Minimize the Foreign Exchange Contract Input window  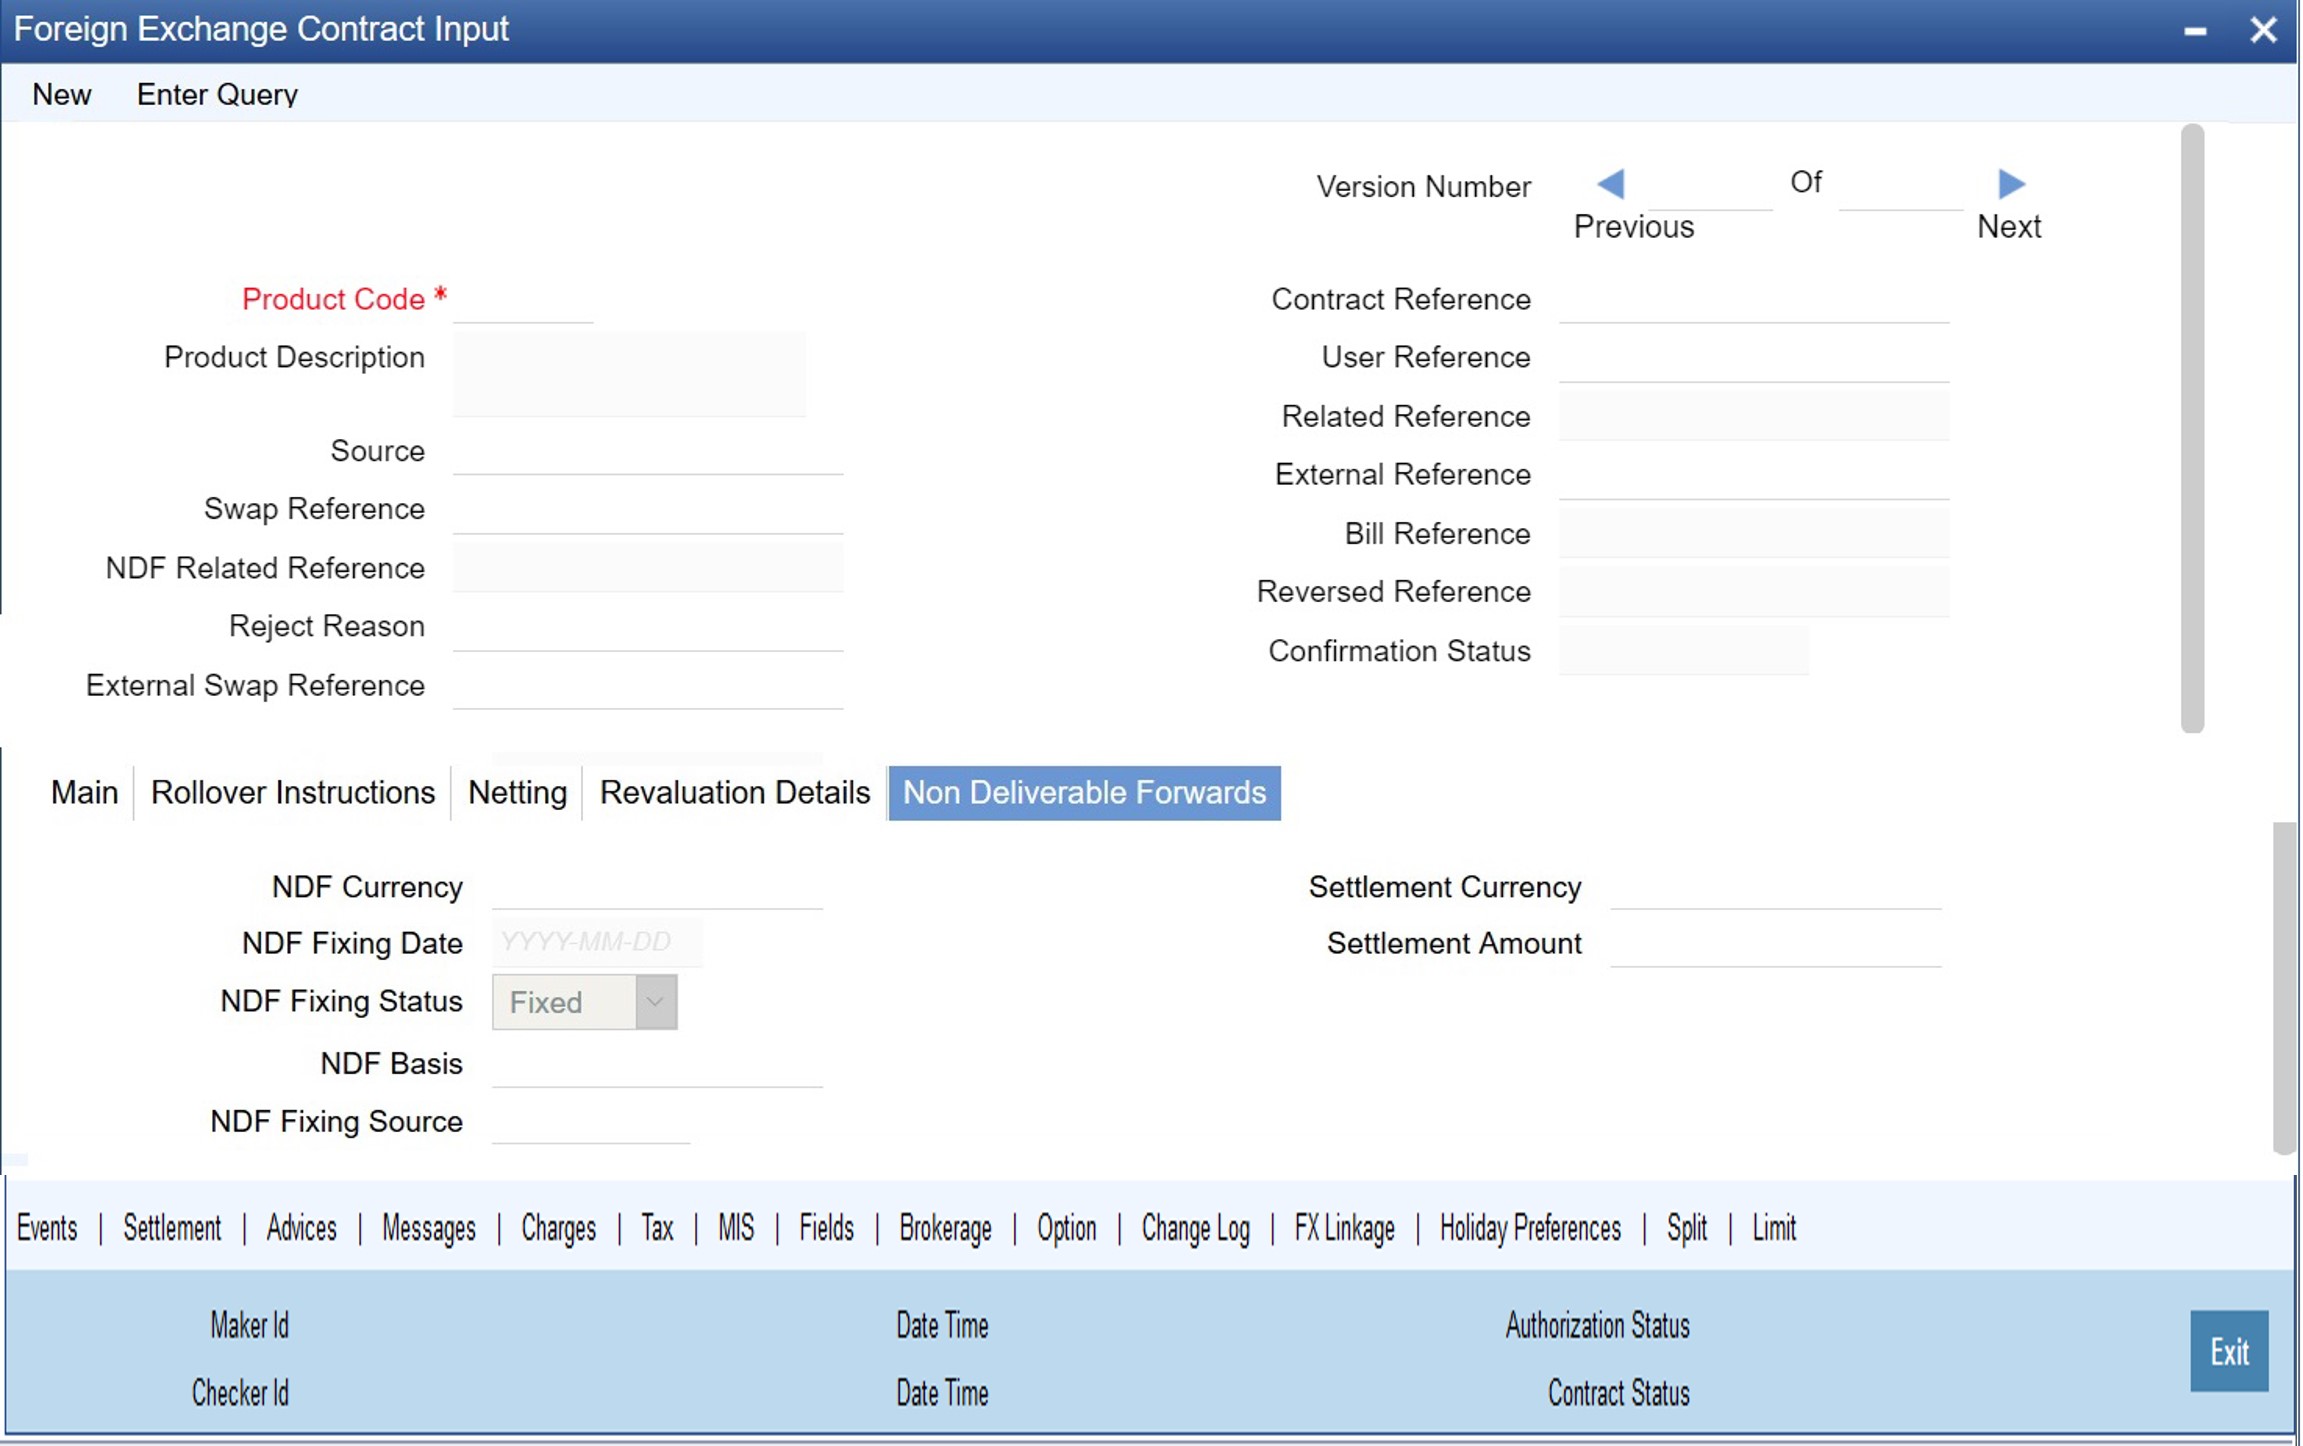[x=2194, y=31]
